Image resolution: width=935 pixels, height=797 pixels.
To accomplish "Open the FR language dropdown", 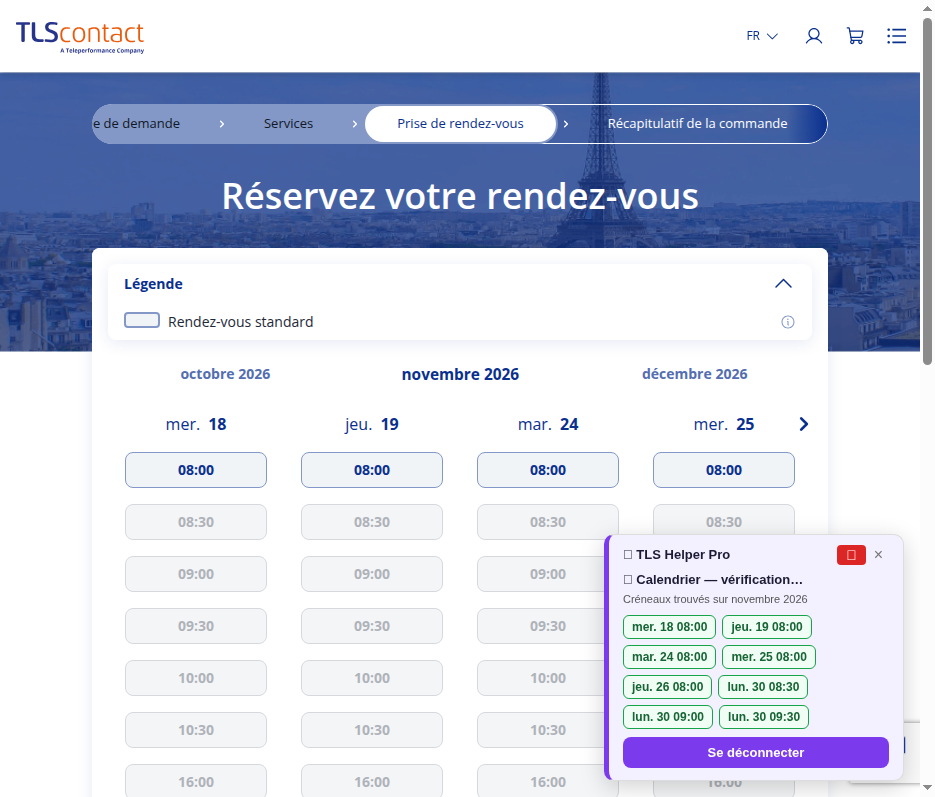I will 762,36.
